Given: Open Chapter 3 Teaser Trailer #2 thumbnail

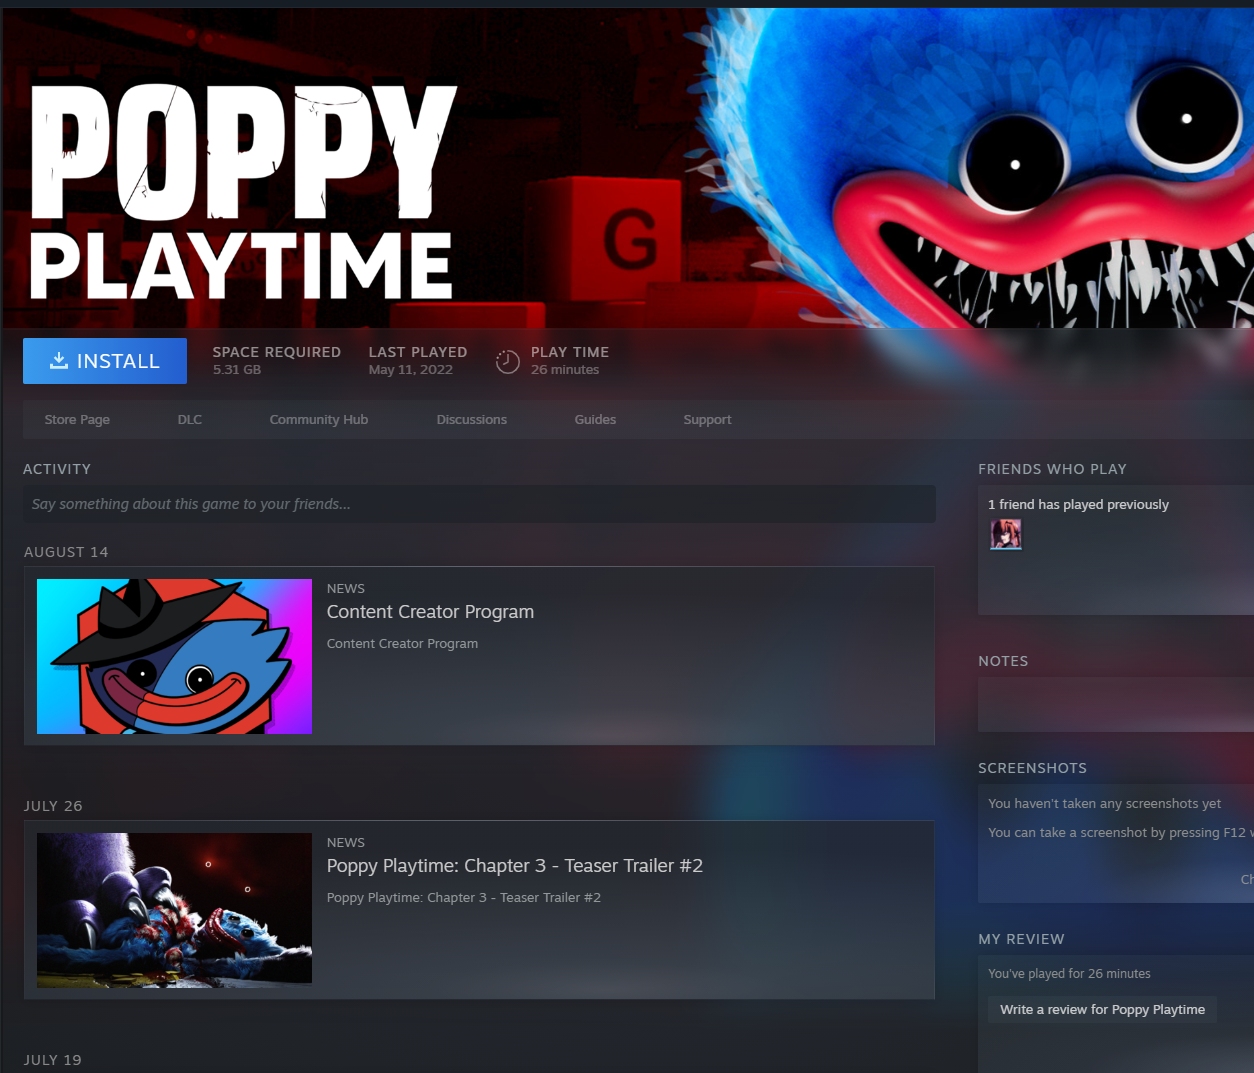Looking at the screenshot, I should click(x=174, y=910).
